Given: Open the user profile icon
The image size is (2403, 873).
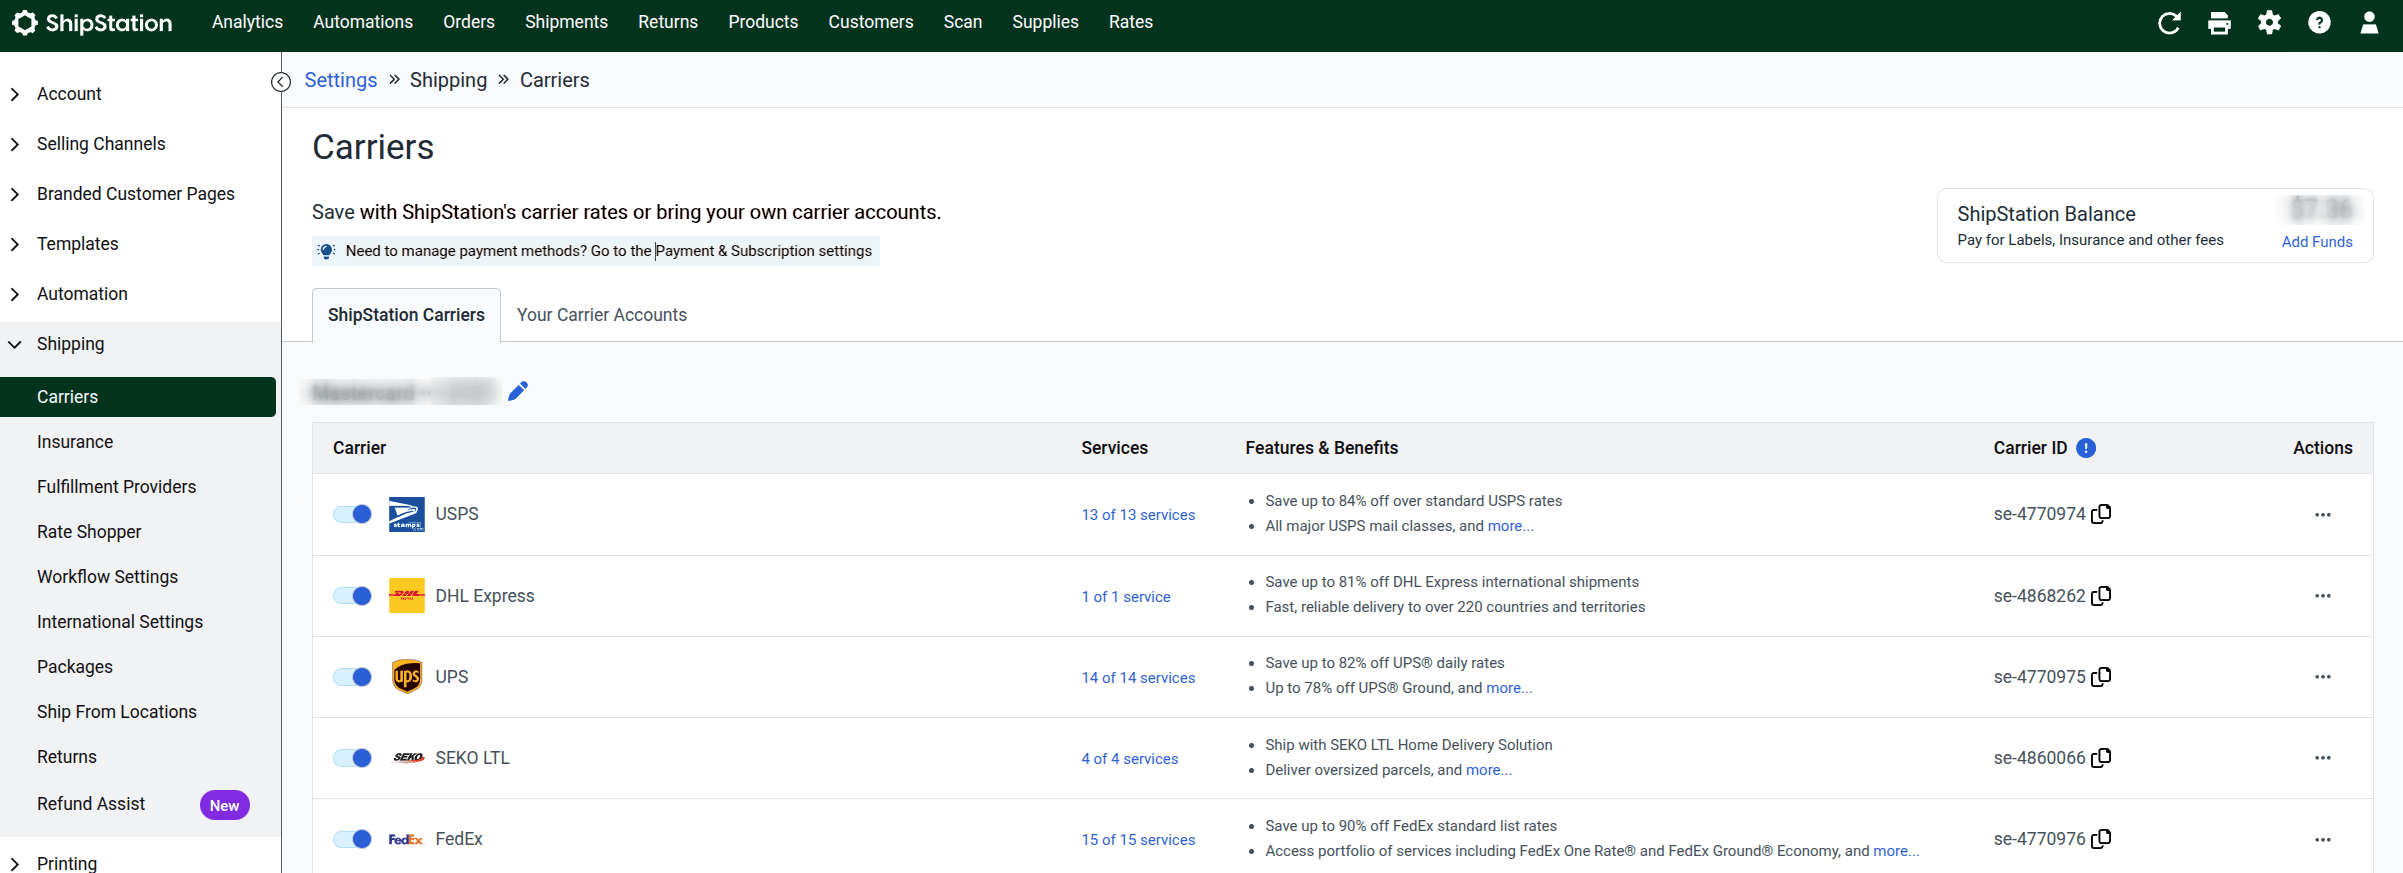Looking at the screenshot, I should pos(2369,23).
